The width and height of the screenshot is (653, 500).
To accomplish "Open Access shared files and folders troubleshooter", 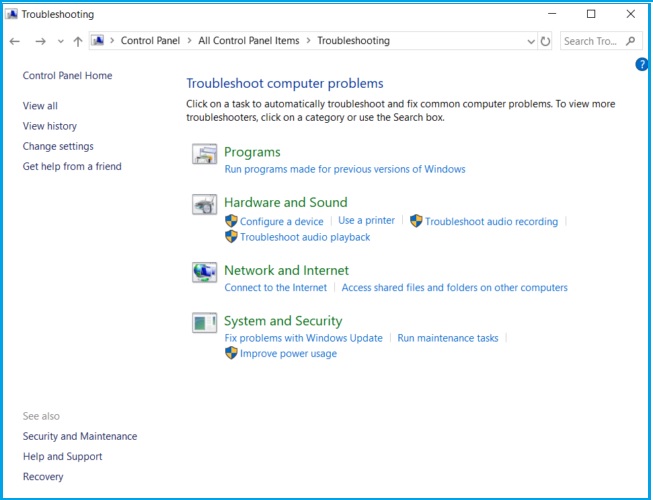I will [x=455, y=287].
